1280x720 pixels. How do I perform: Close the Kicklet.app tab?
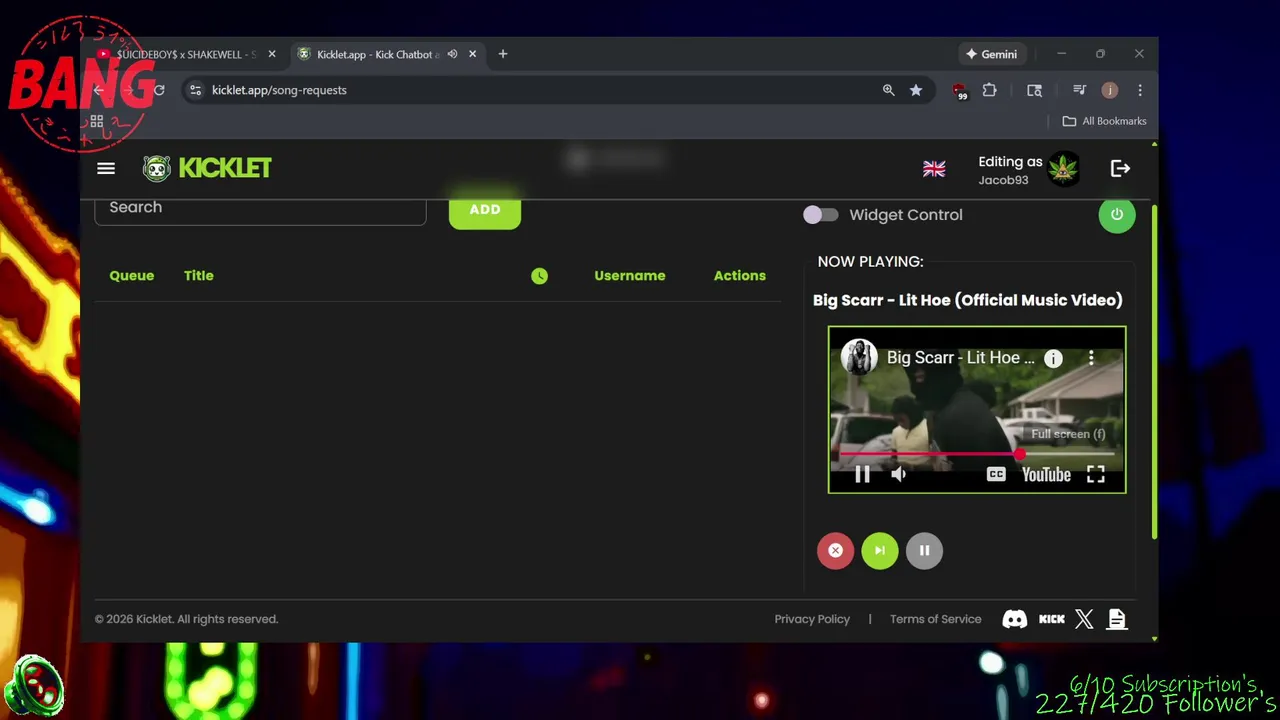[473, 54]
